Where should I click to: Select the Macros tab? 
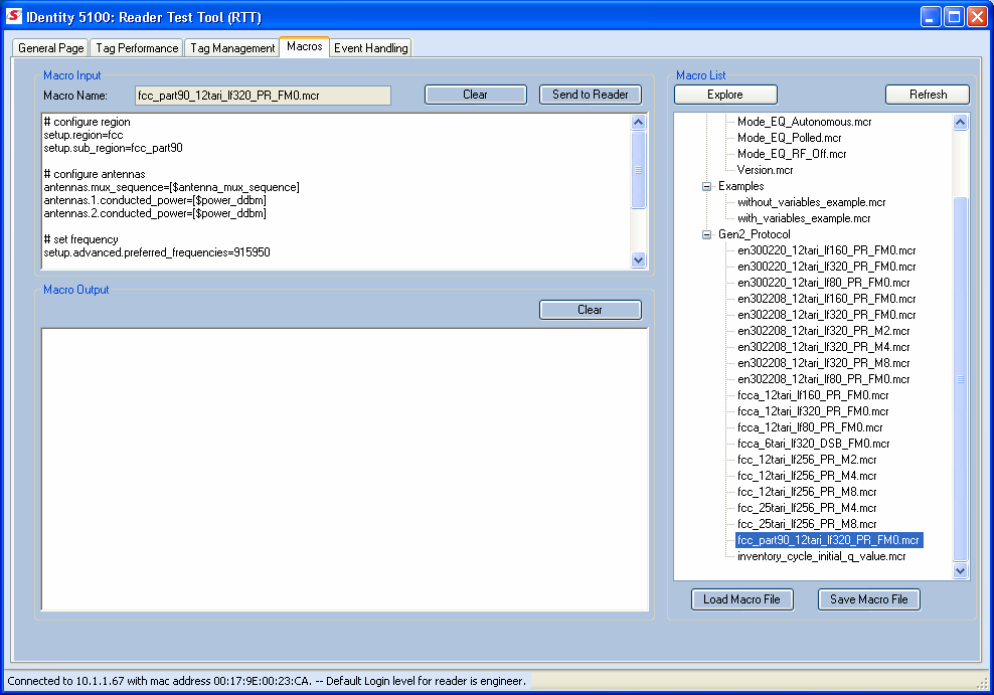[304, 46]
